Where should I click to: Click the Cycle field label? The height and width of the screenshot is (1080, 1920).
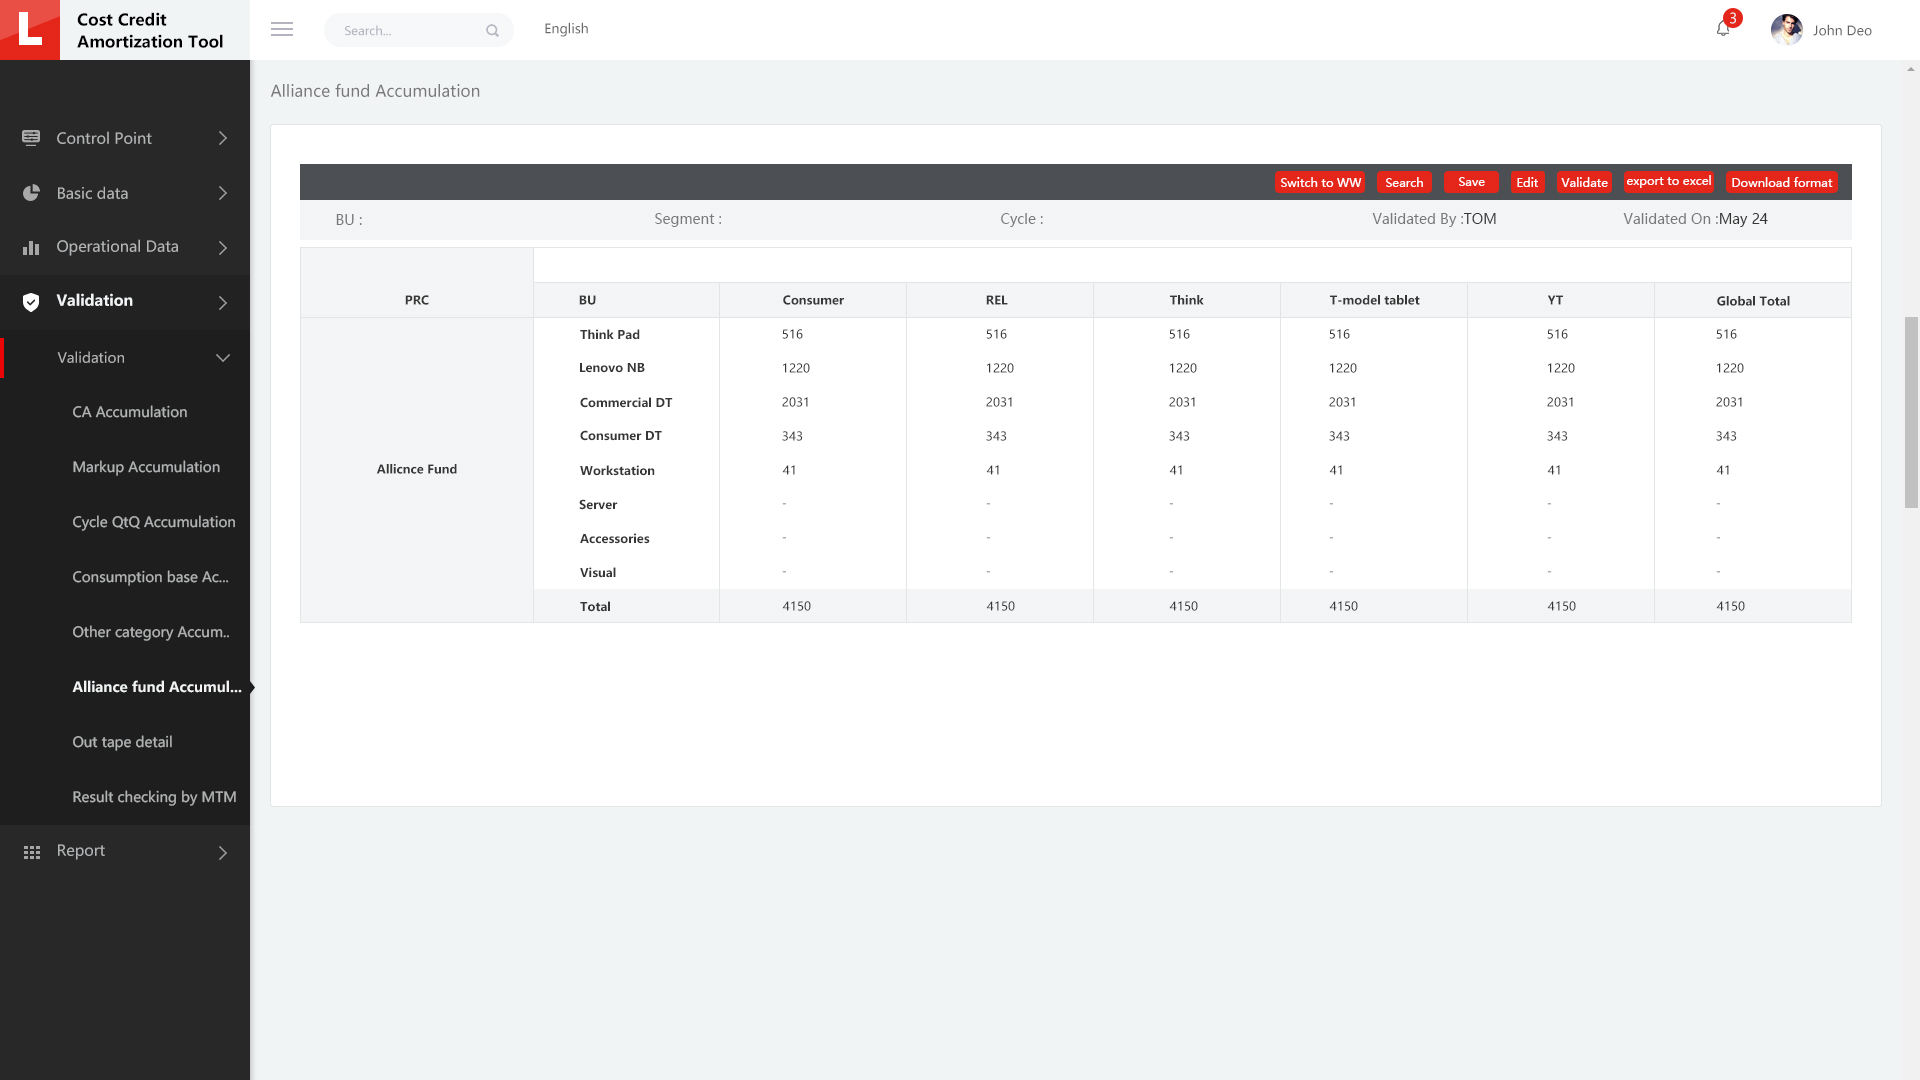coord(1022,219)
